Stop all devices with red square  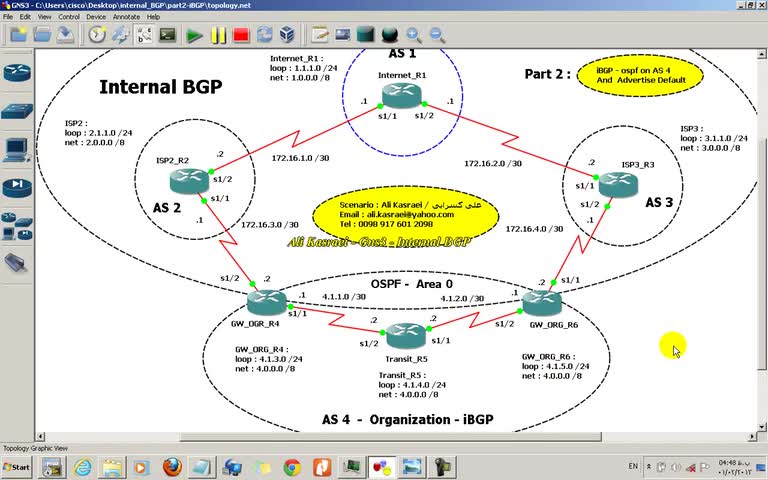pyautogui.click(x=241, y=35)
